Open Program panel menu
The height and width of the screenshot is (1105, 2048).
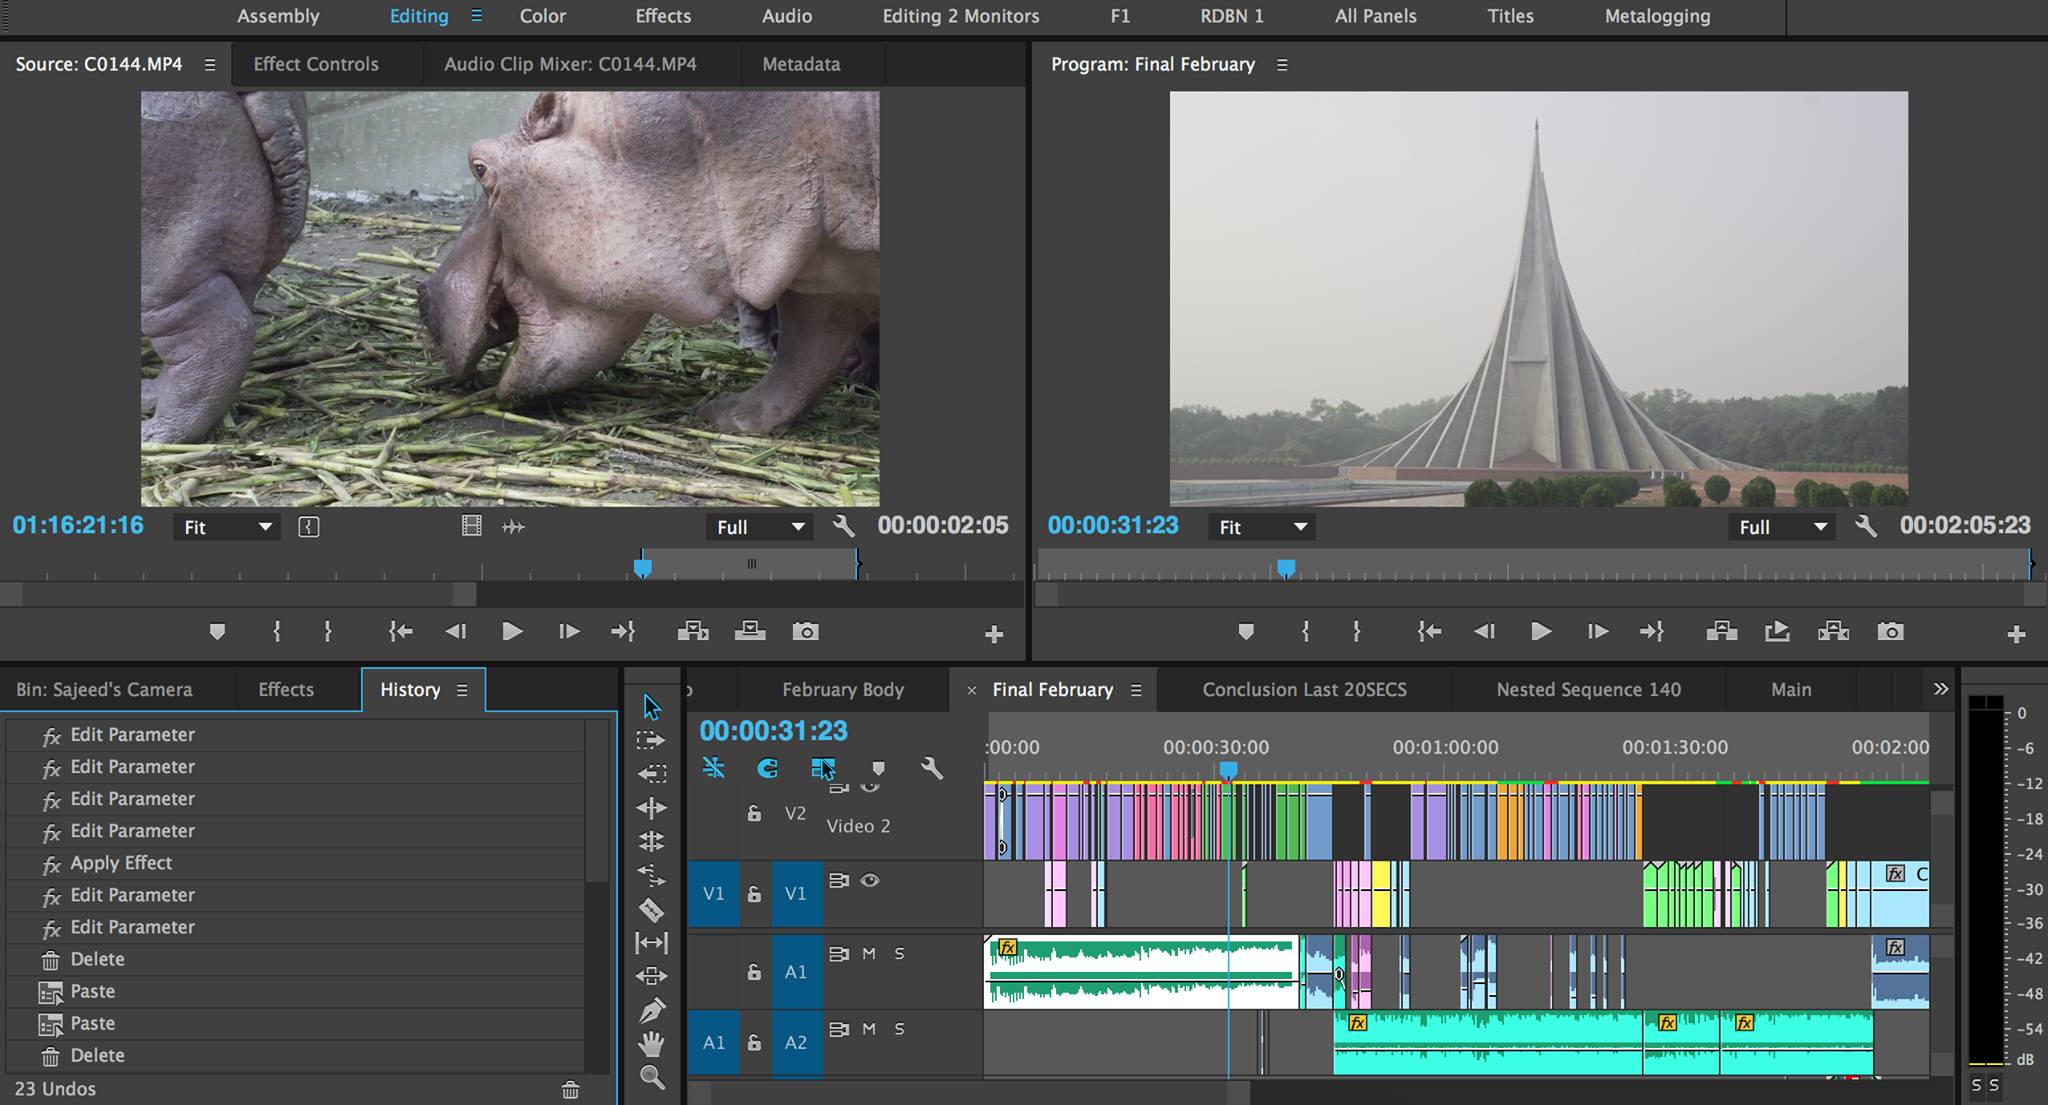pyautogui.click(x=1282, y=65)
